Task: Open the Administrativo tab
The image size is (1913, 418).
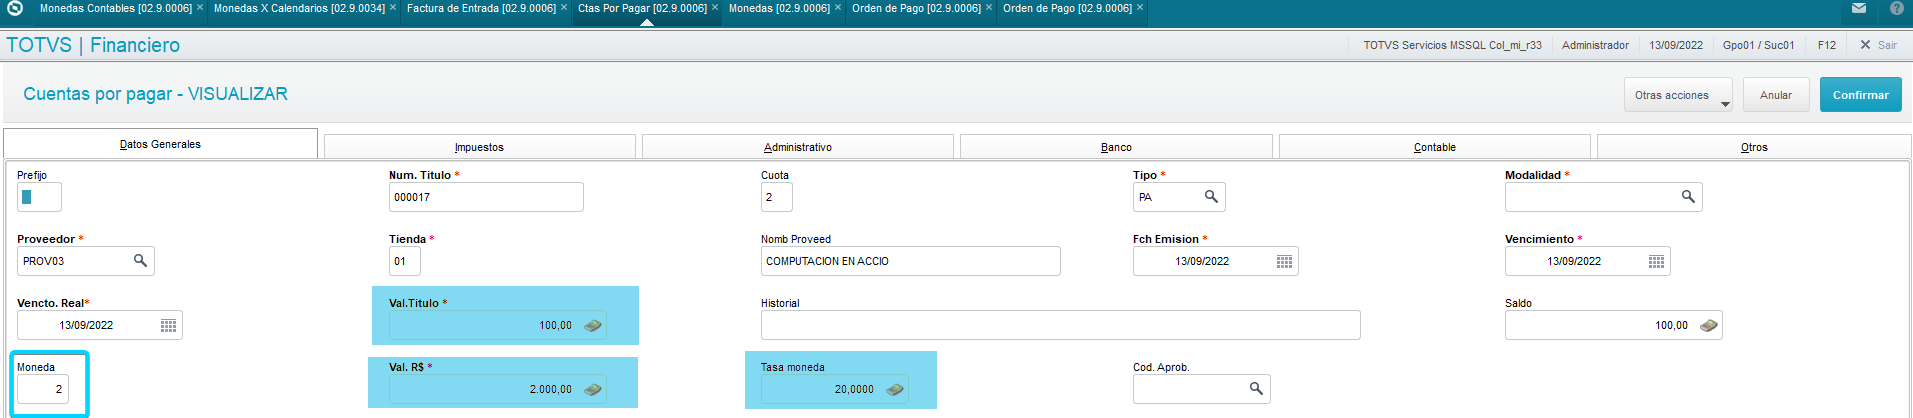Action: tap(797, 147)
